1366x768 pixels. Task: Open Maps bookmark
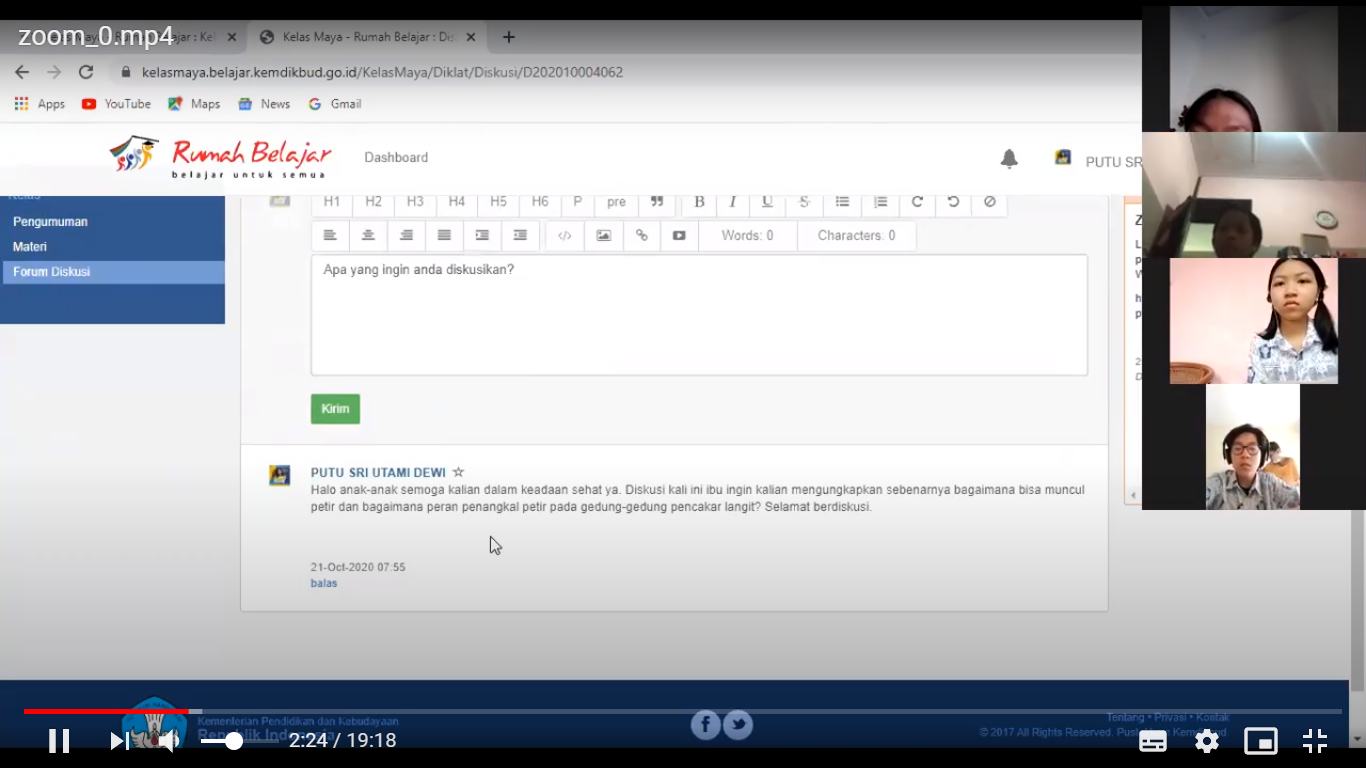pyautogui.click(x=194, y=104)
